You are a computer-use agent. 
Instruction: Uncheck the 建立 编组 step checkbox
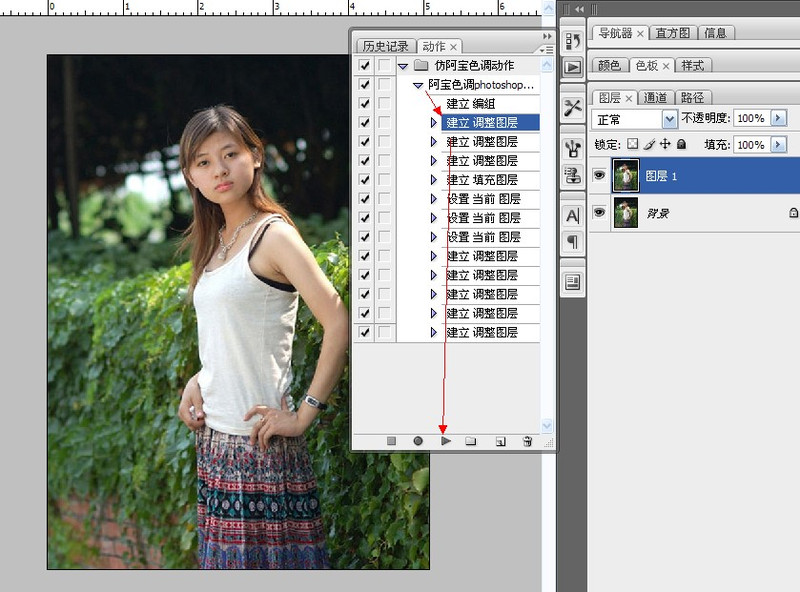[364, 103]
